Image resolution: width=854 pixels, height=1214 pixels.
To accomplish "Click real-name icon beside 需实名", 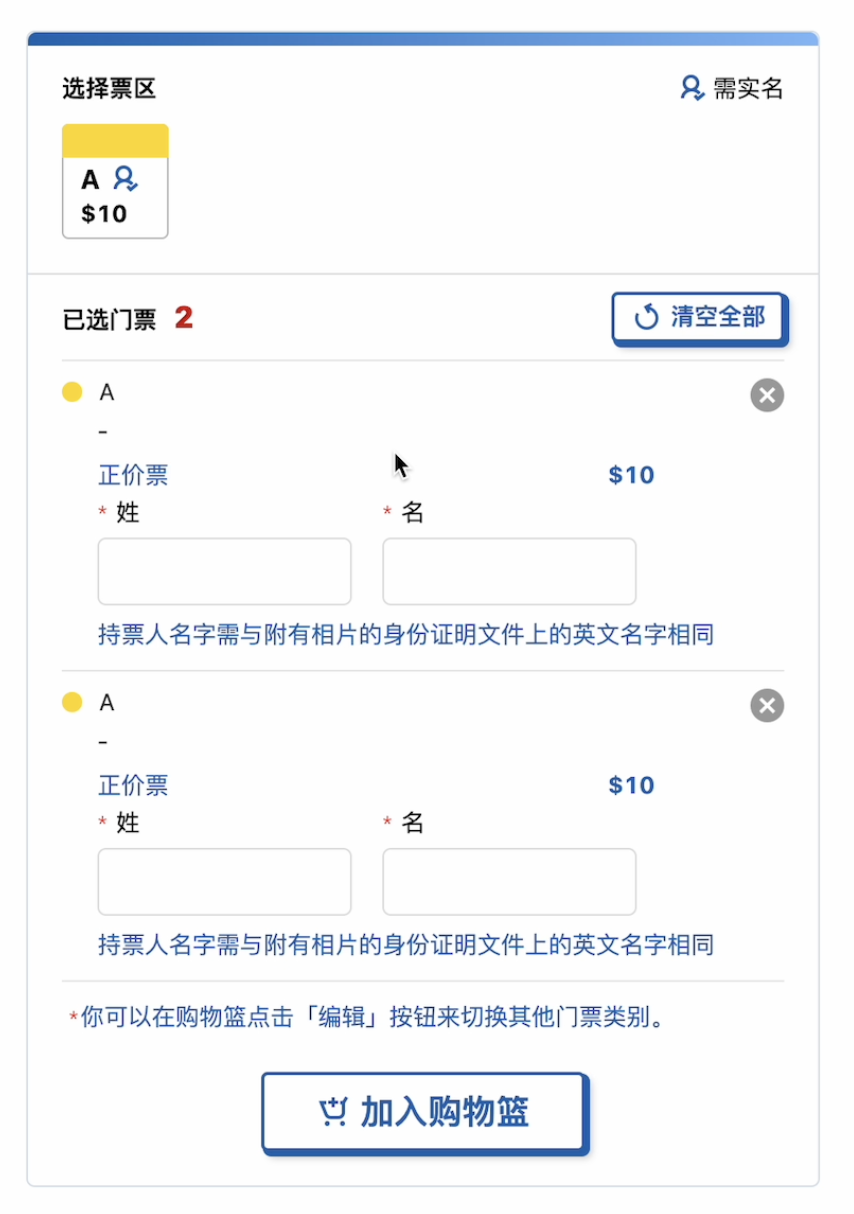I will point(692,88).
